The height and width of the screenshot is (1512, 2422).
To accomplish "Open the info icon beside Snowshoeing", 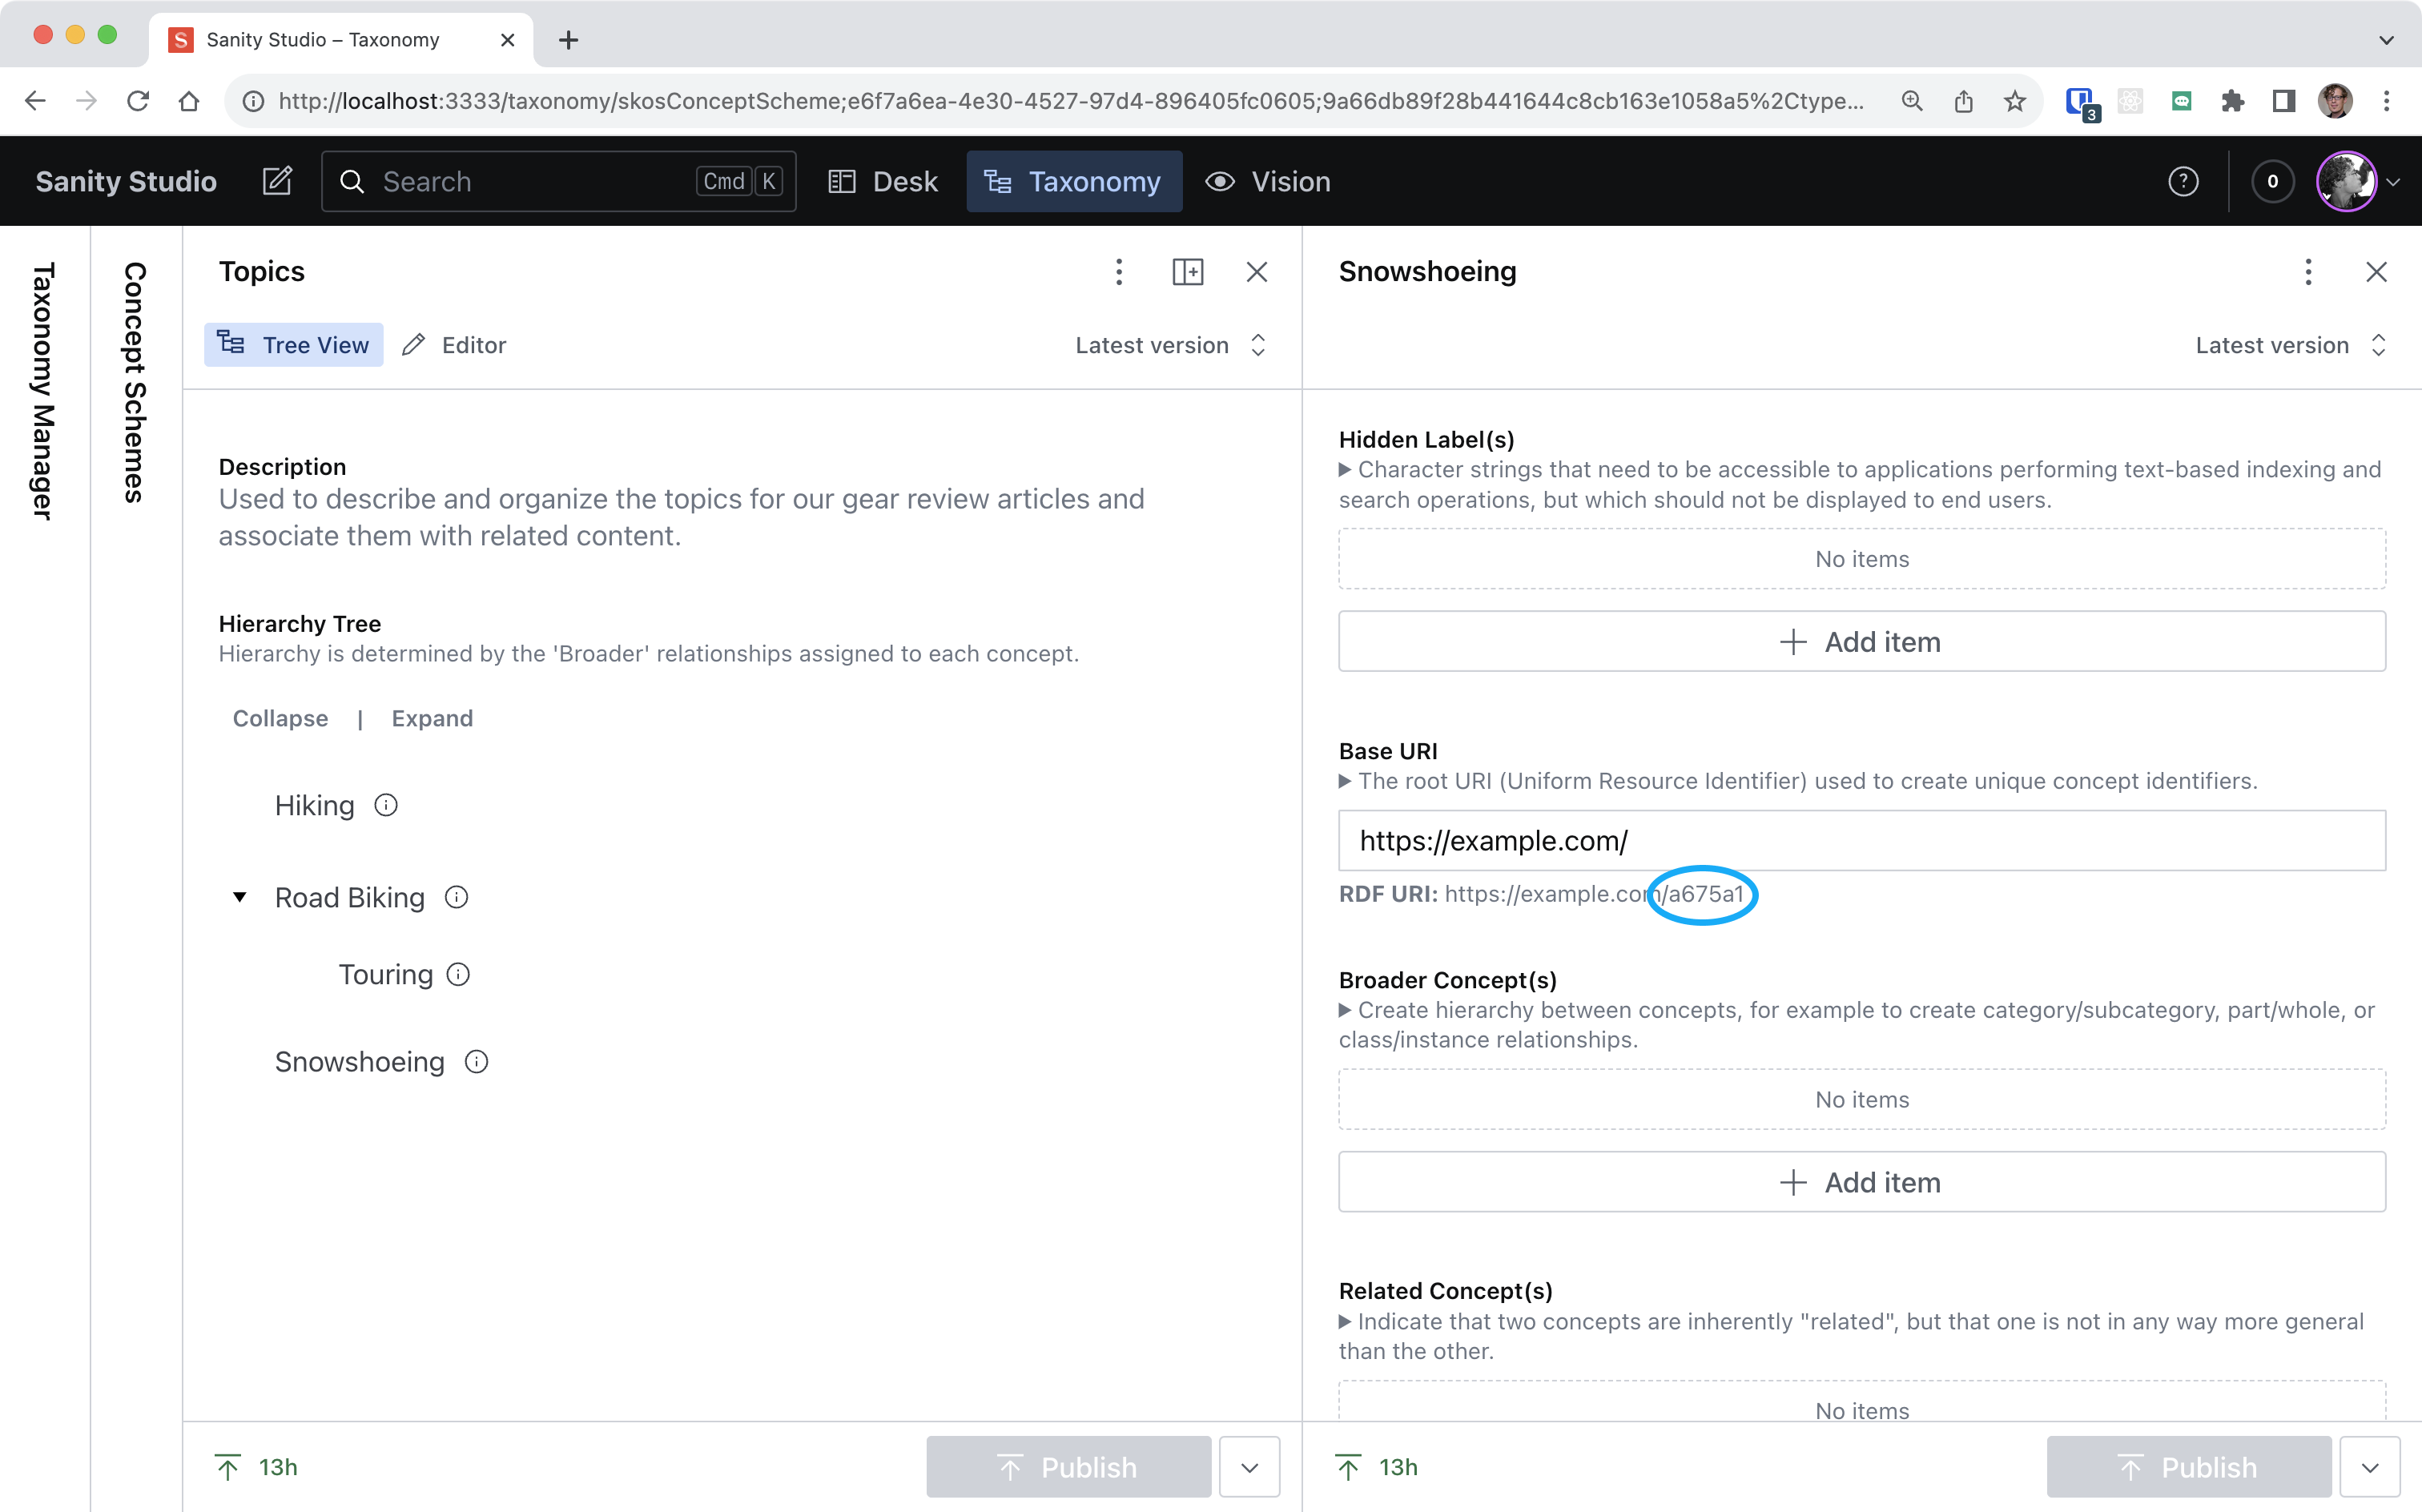I will coord(477,1061).
